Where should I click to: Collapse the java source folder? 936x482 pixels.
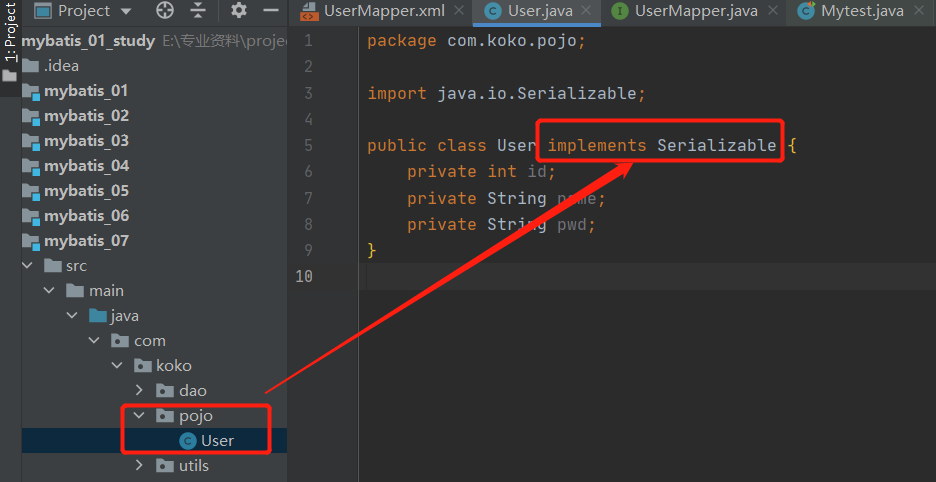click(x=72, y=315)
